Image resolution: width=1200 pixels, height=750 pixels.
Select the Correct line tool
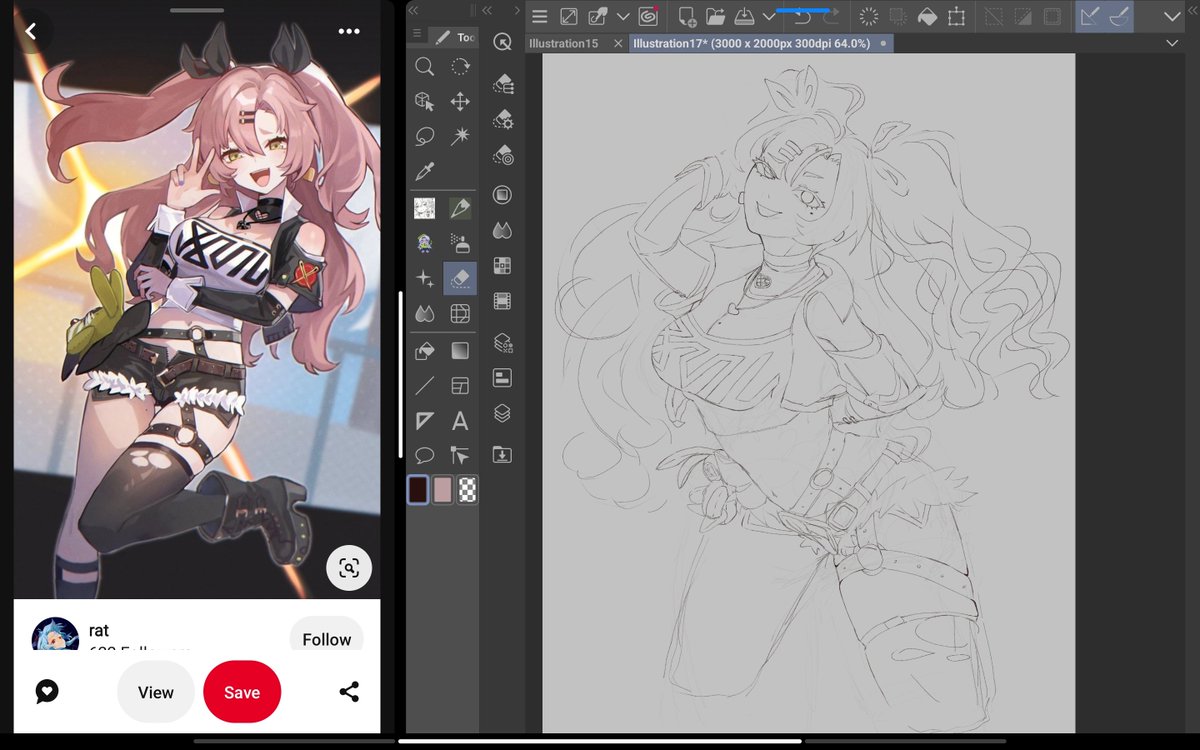tap(460, 455)
